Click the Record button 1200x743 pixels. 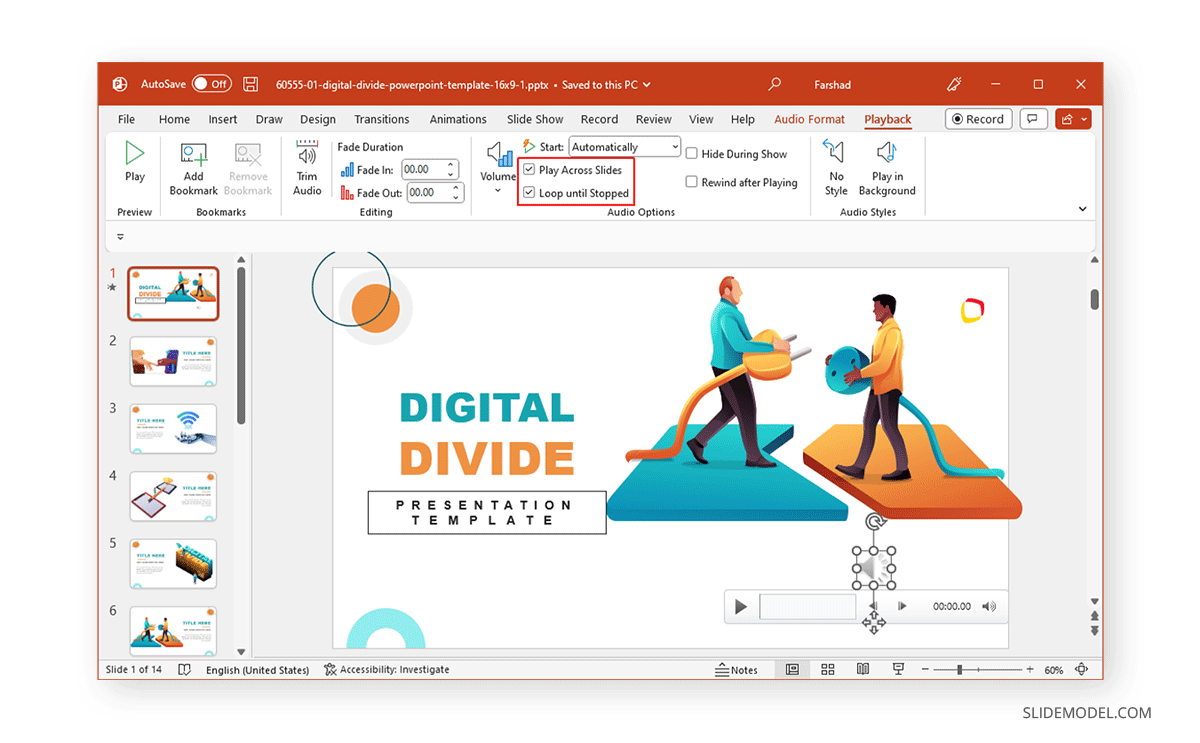978,118
